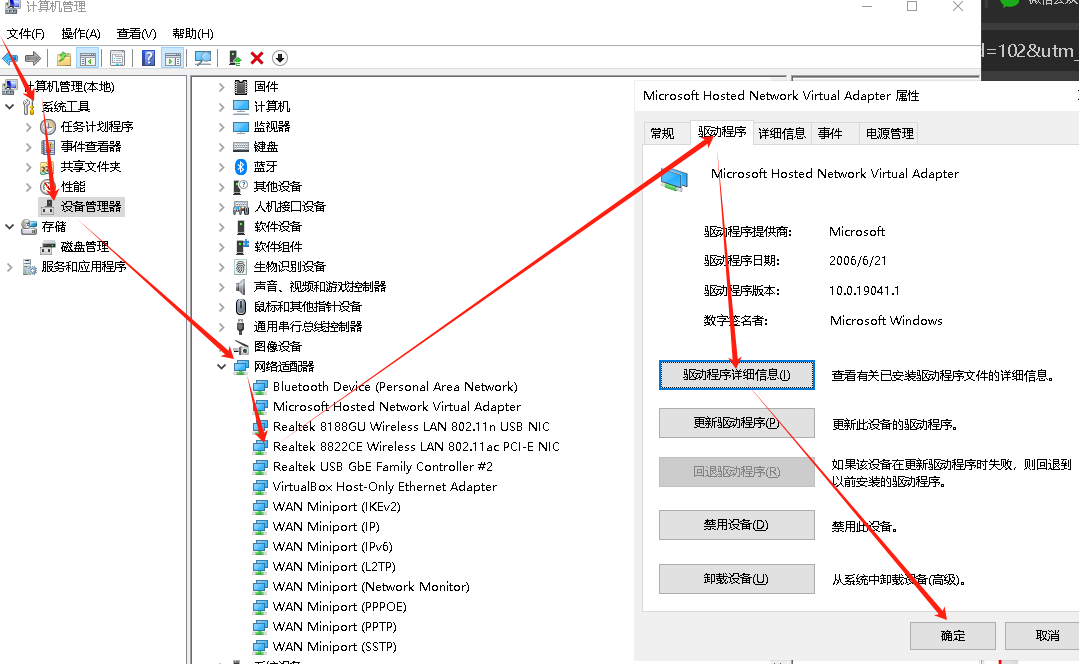Click the Scan for hardware changes monitor icon
Viewport: 1079px width, 664px height.
(203, 58)
